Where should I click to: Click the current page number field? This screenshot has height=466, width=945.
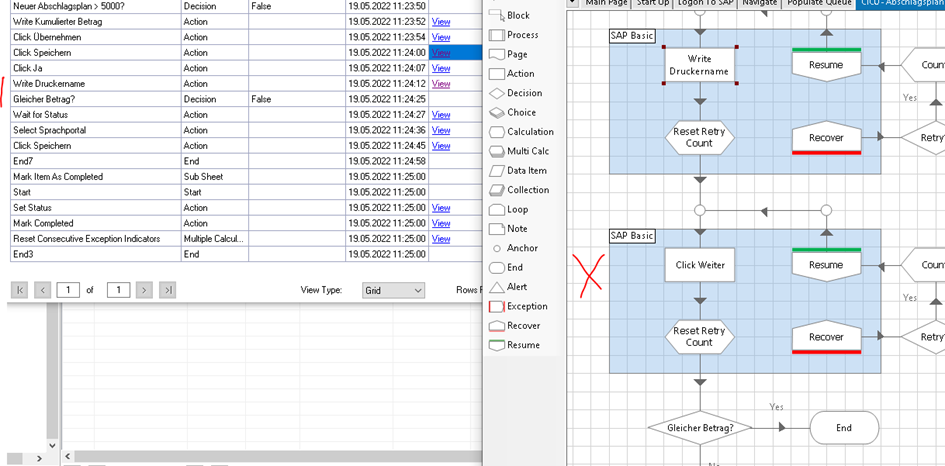(68, 290)
